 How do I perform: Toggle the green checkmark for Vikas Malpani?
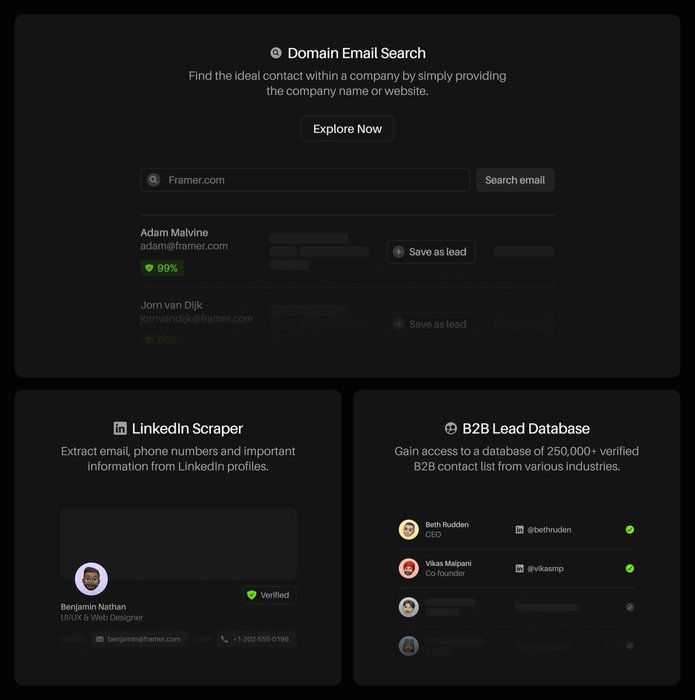tap(629, 568)
